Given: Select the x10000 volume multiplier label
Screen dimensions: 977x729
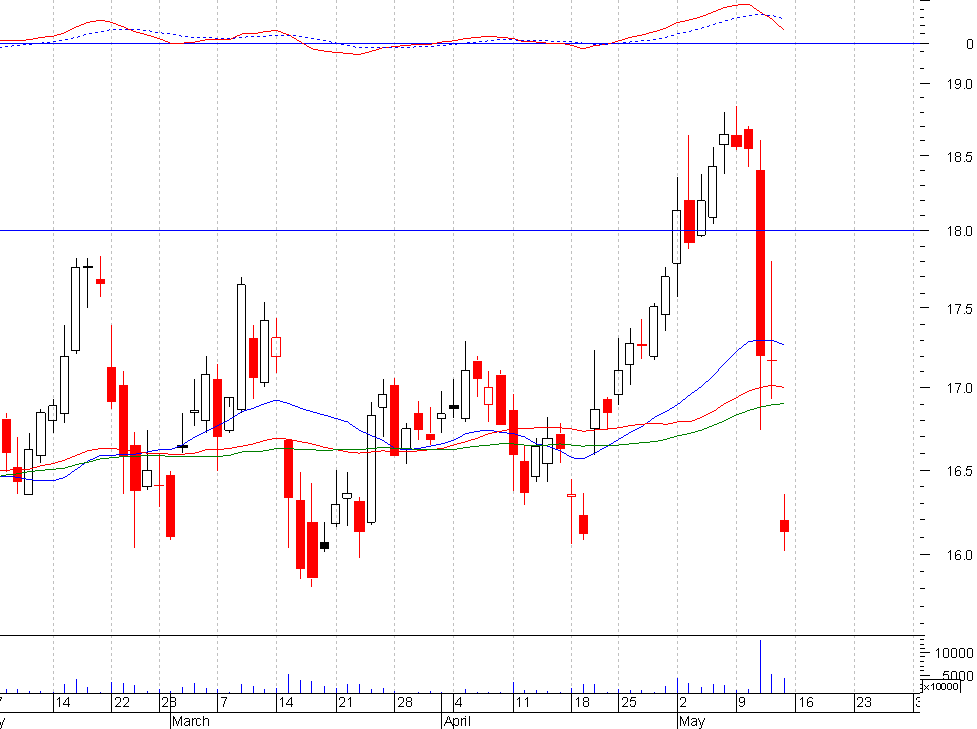Looking at the screenshot, I should [x=941, y=687].
